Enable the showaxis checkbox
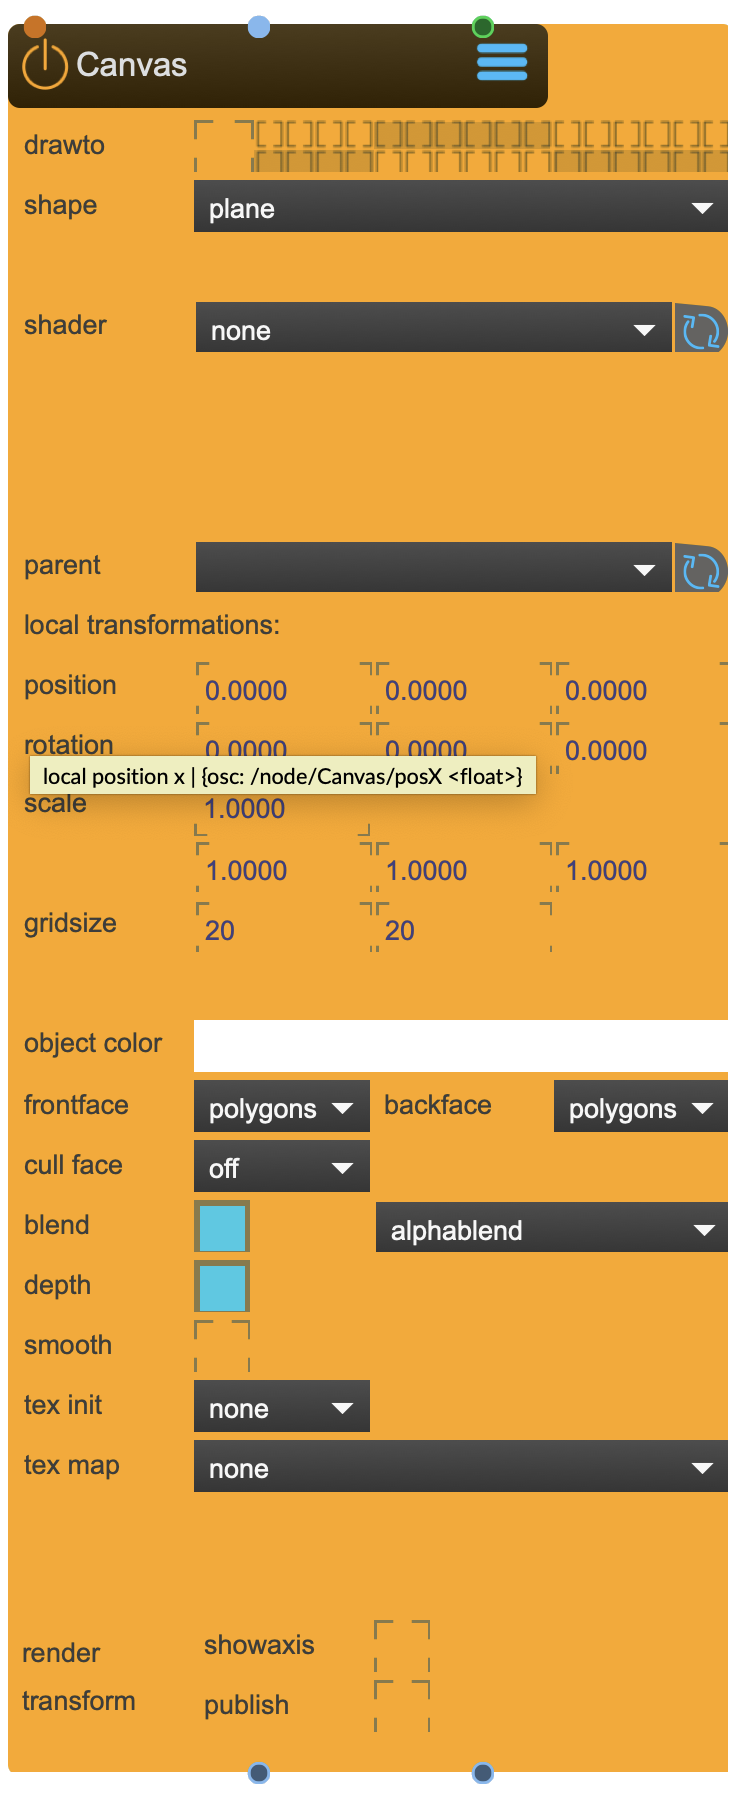 point(401,1645)
